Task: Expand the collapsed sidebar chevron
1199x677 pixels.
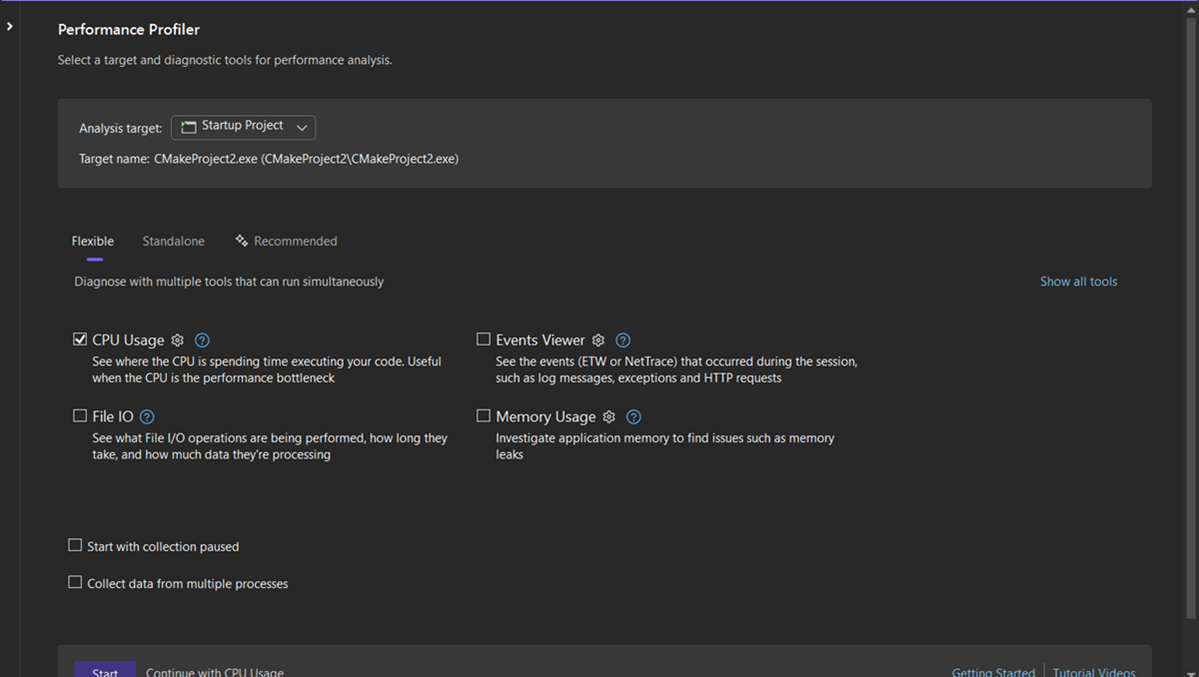Action: click(10, 25)
